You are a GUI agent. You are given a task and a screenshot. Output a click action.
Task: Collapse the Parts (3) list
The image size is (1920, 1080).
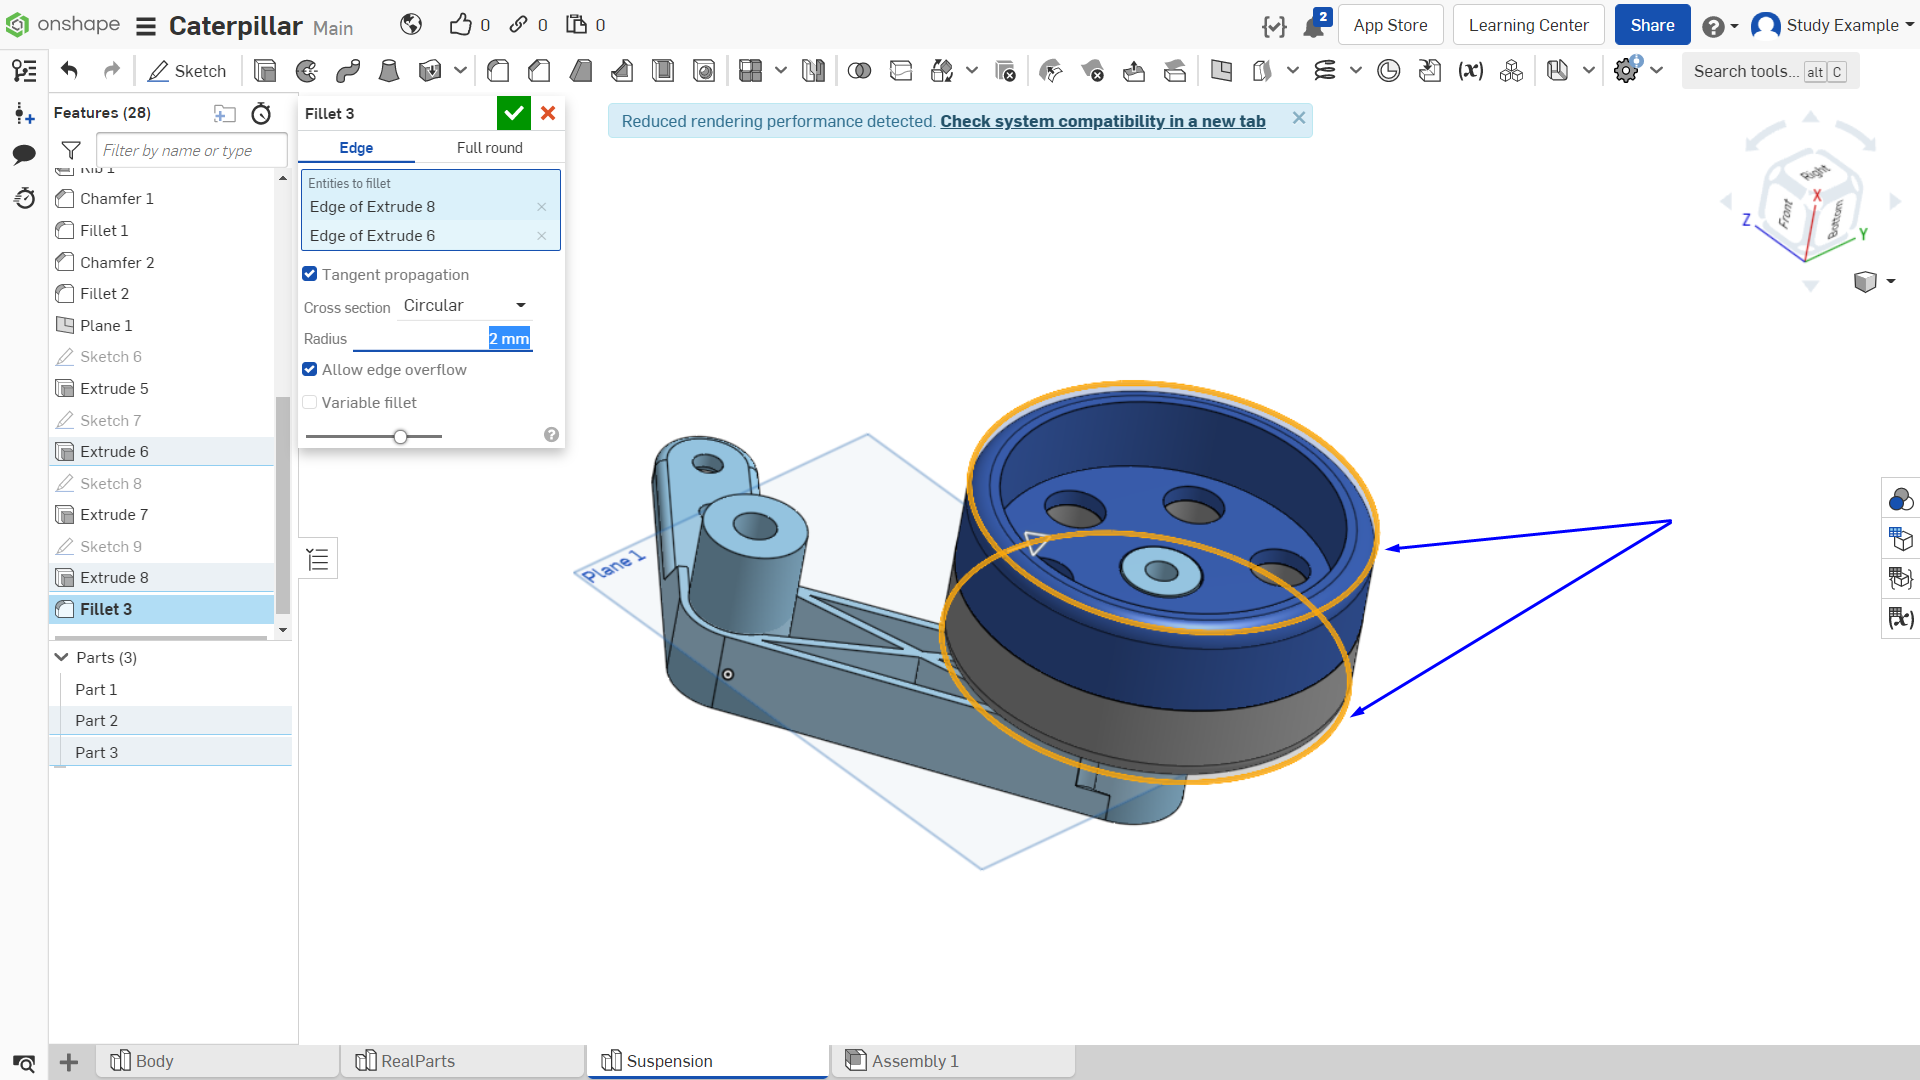tap(62, 657)
